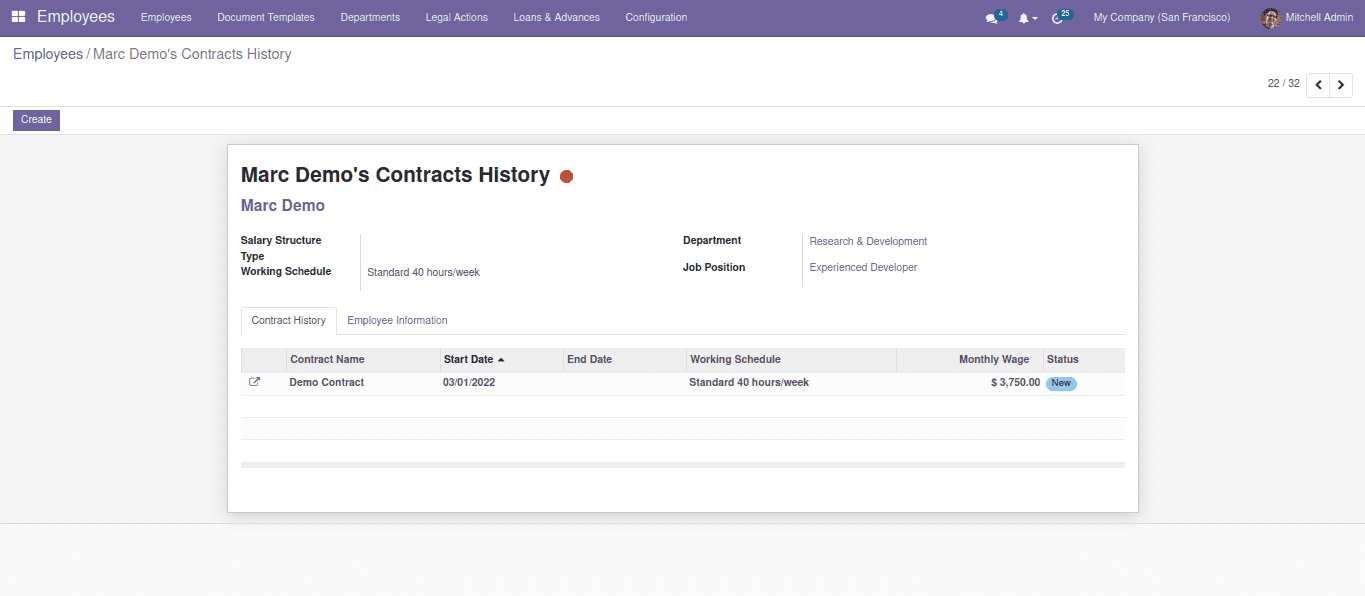Click the red status dot beside title
This screenshot has width=1365, height=596.
[566, 177]
